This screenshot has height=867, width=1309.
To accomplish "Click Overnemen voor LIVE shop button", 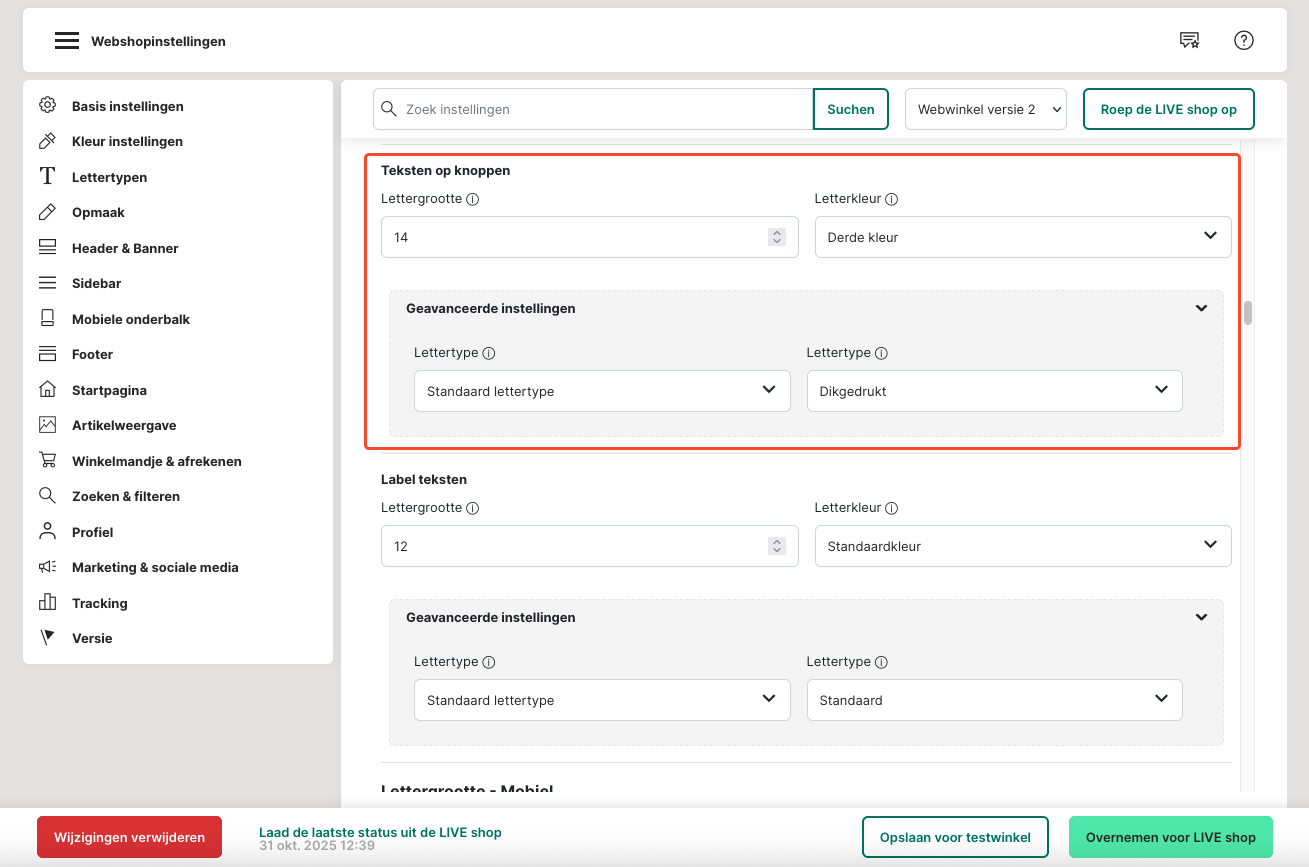I will coord(1170,837).
